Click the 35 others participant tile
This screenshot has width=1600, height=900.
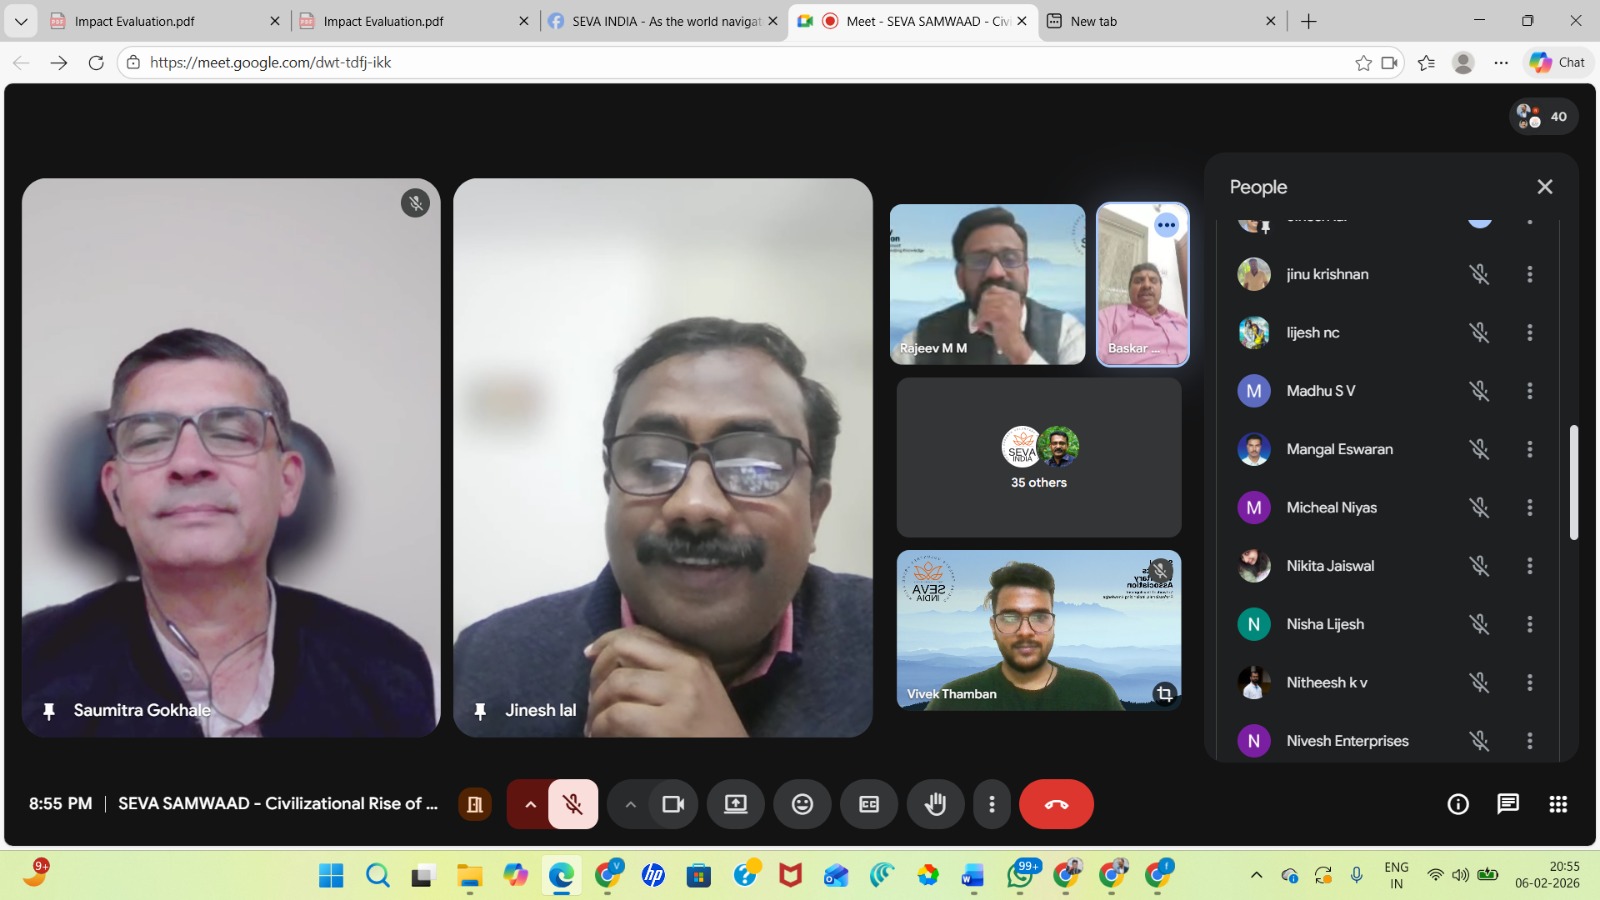pyautogui.click(x=1038, y=458)
